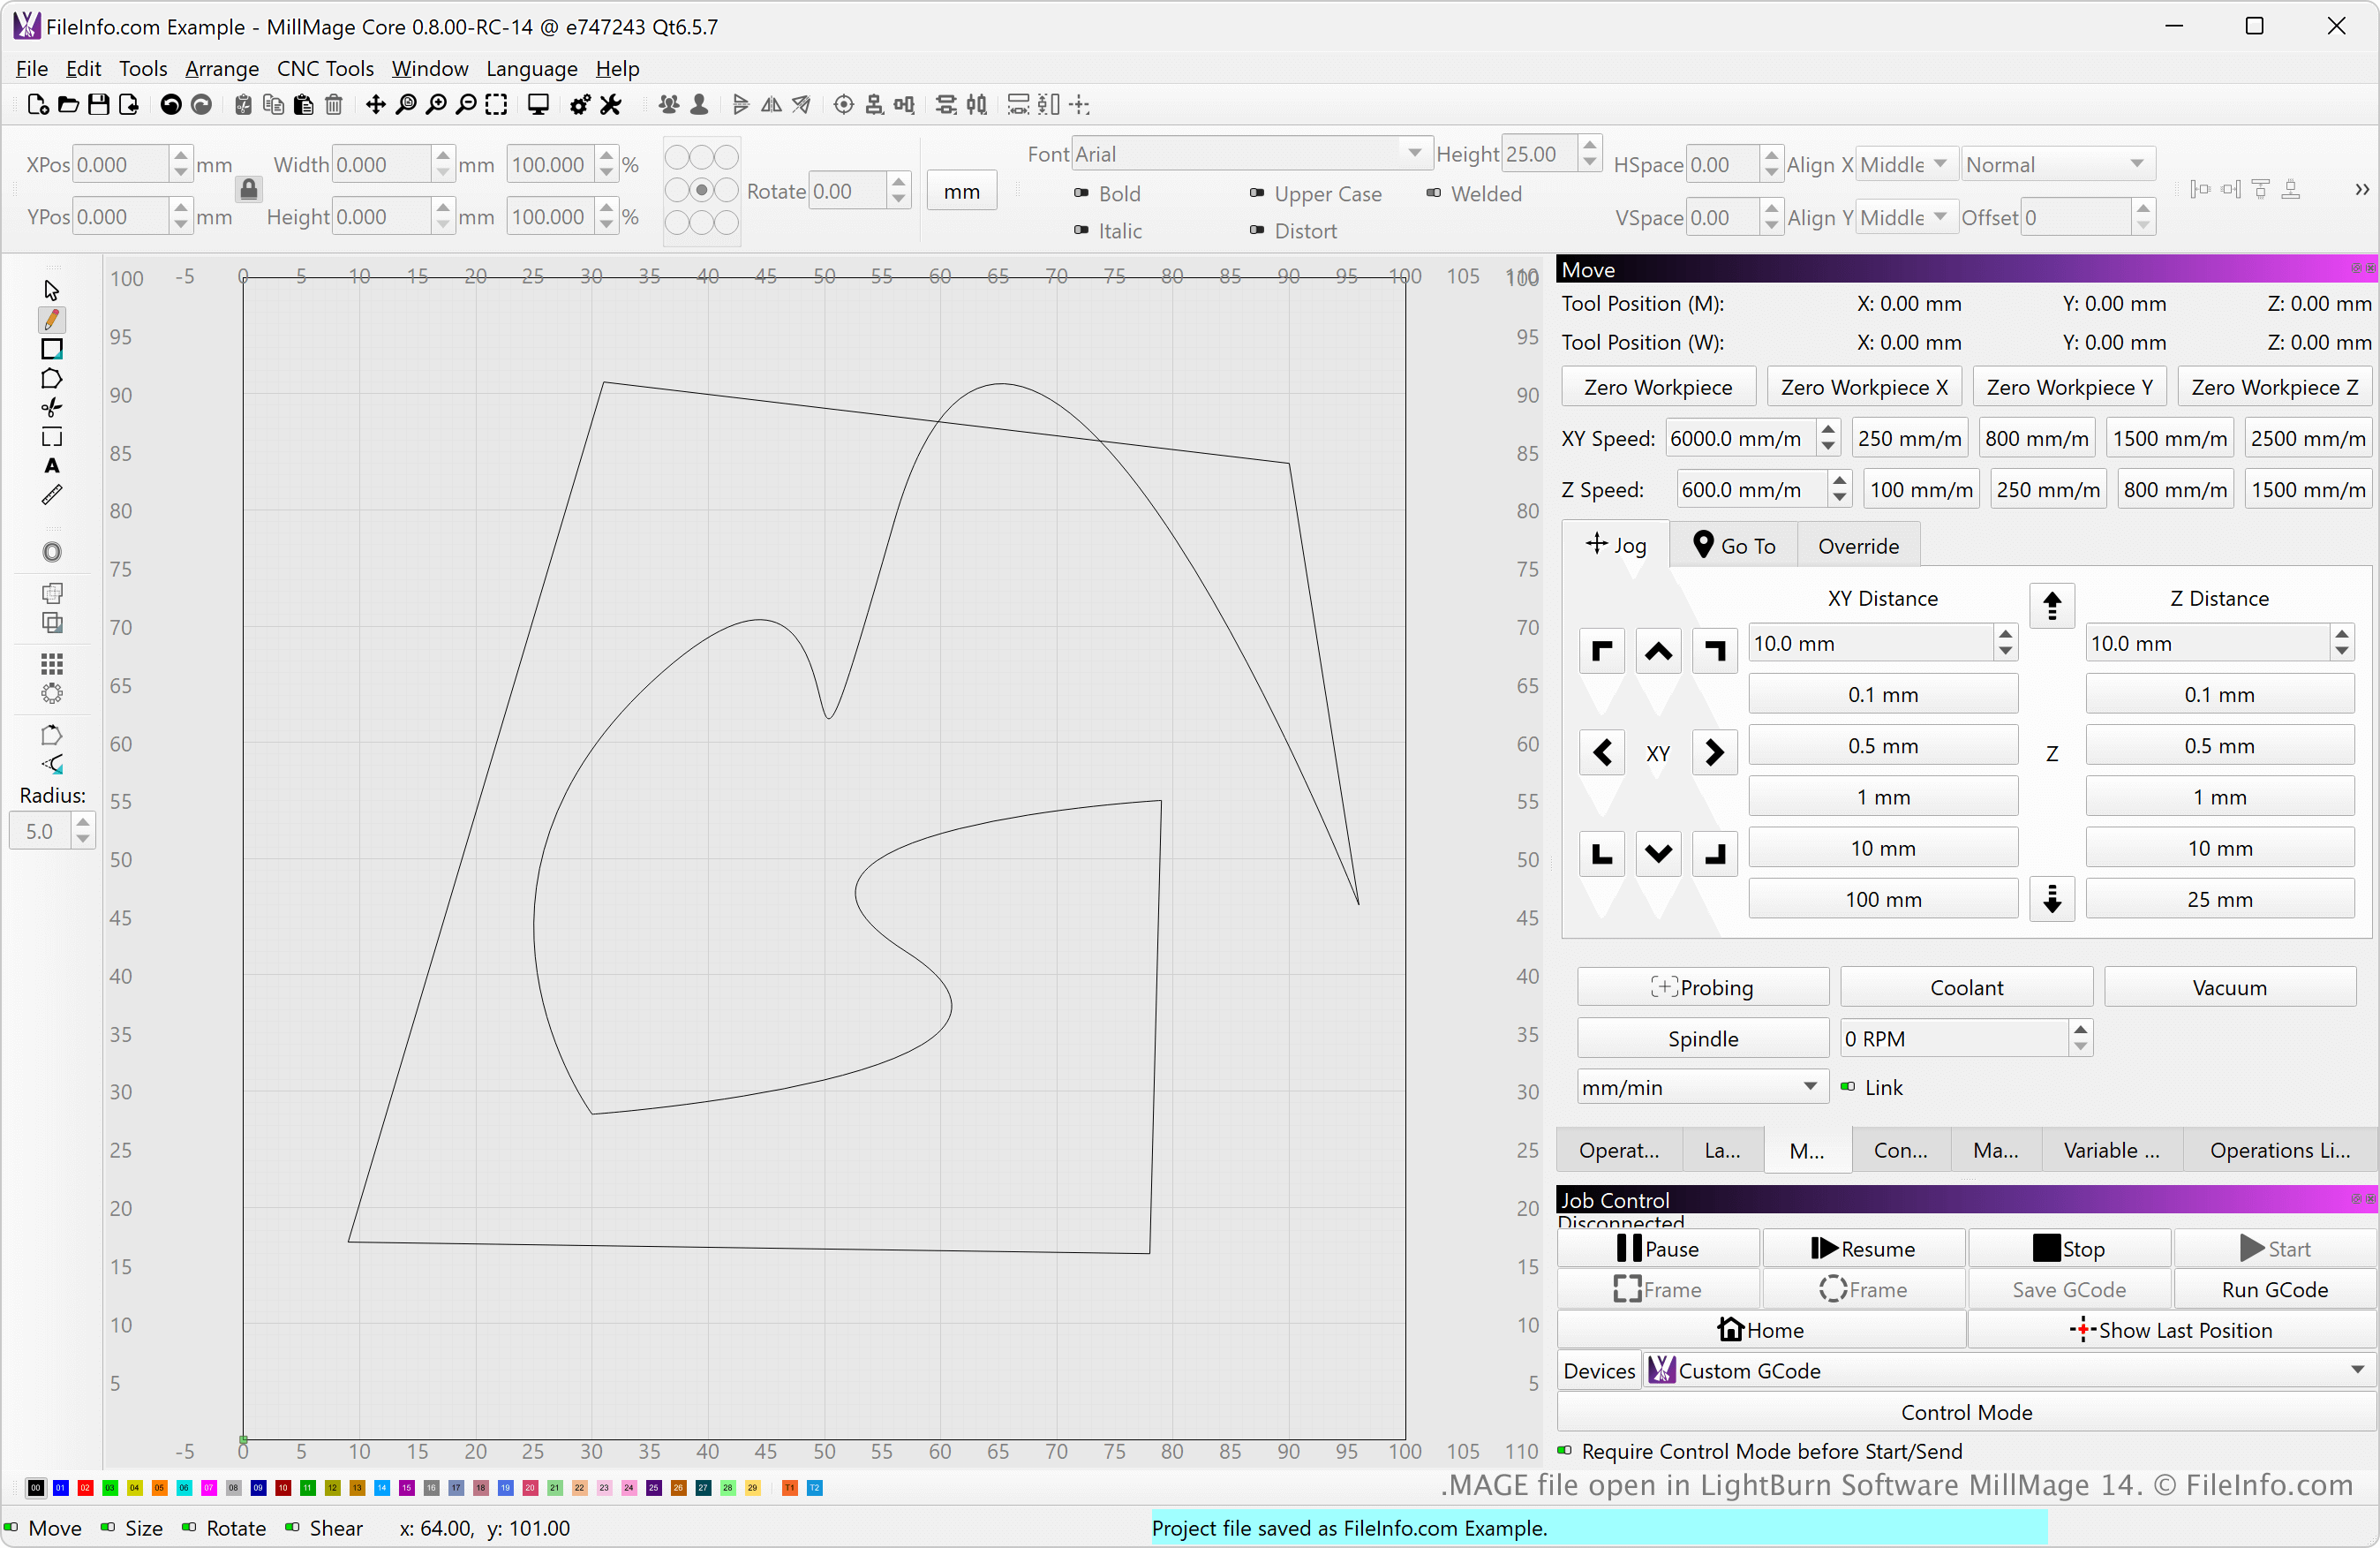Click the grid array tool icon
Screen dimensions: 2380x1548
tap(51, 664)
